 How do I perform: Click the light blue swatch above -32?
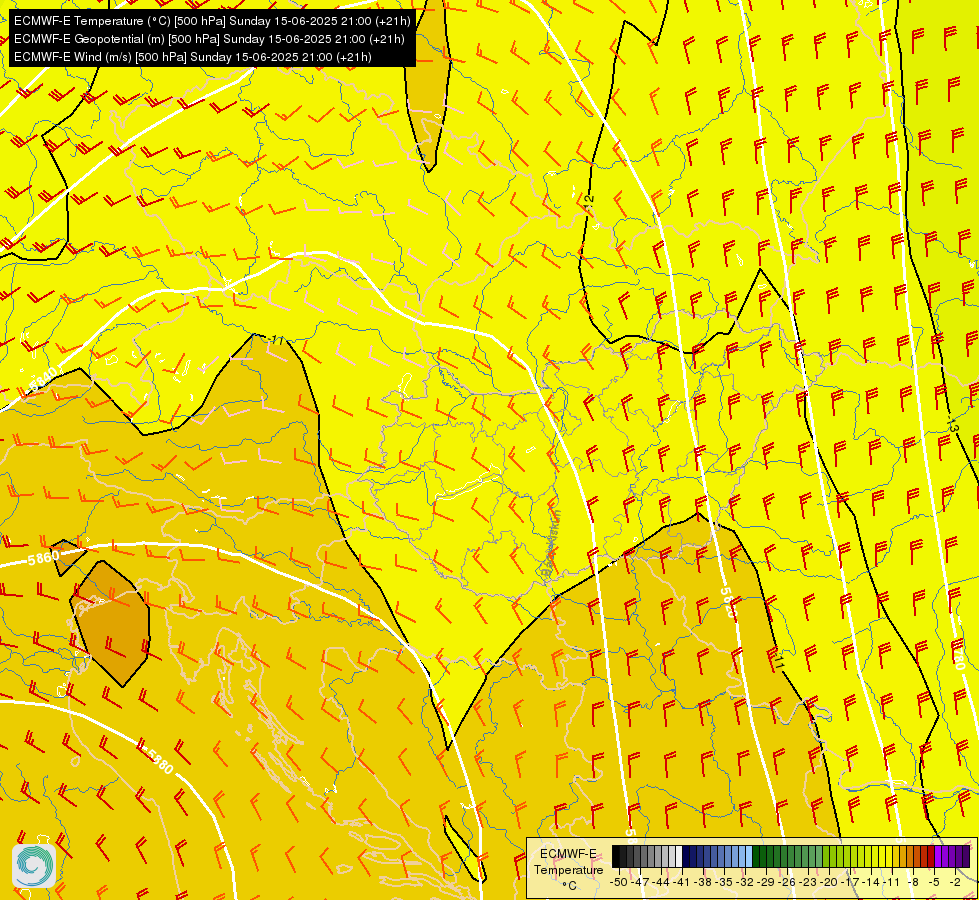point(749,857)
